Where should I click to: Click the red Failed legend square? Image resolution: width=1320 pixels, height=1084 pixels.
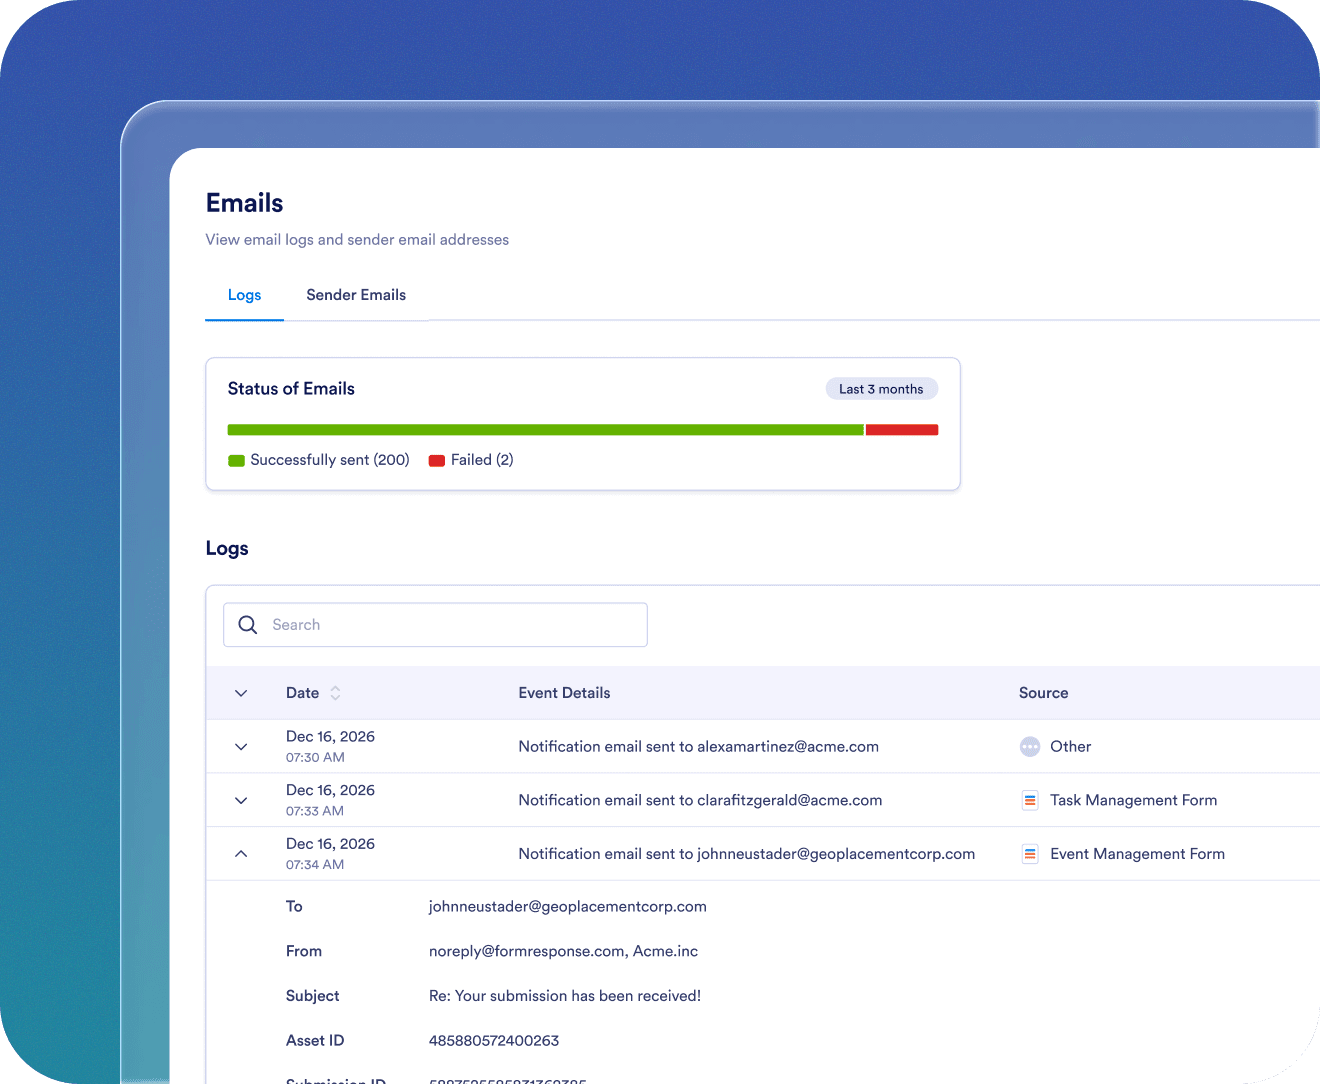(437, 461)
